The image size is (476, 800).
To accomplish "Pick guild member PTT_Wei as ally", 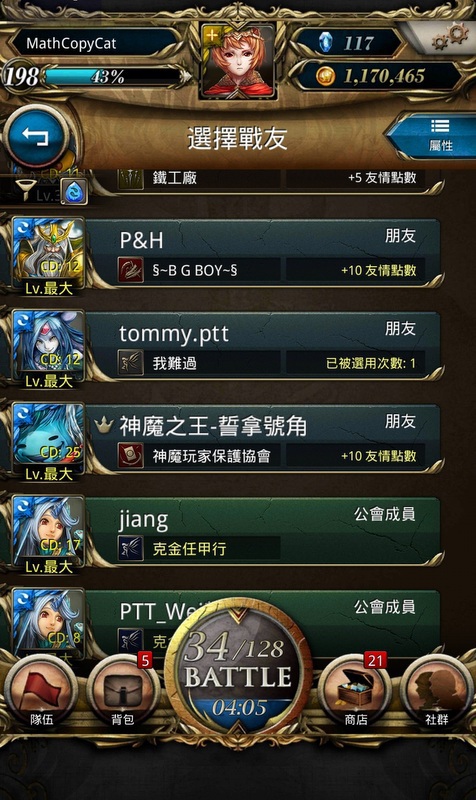I will (x=262, y=622).
